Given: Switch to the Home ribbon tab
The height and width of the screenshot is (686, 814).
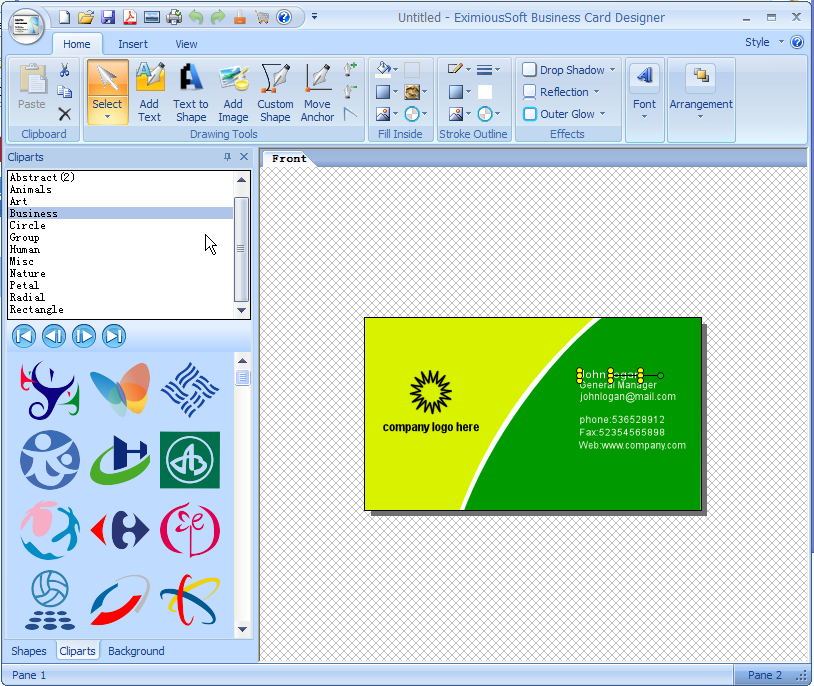Looking at the screenshot, I should [x=77, y=44].
